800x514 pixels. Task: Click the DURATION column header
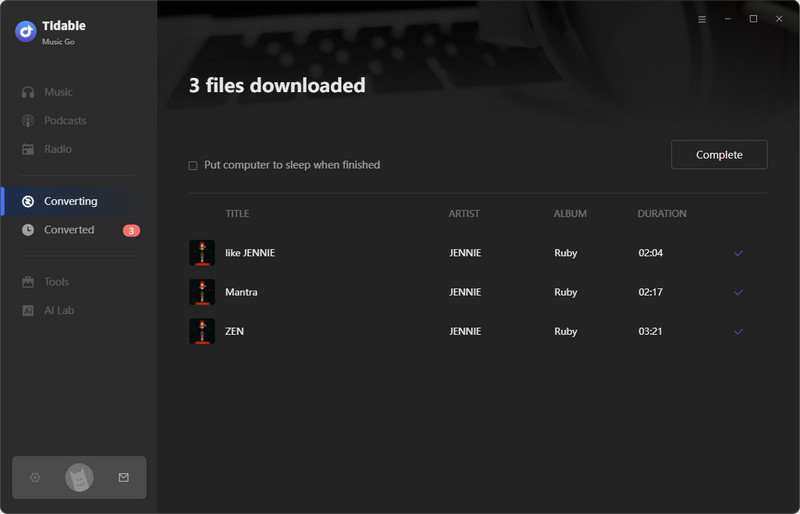[x=662, y=213]
